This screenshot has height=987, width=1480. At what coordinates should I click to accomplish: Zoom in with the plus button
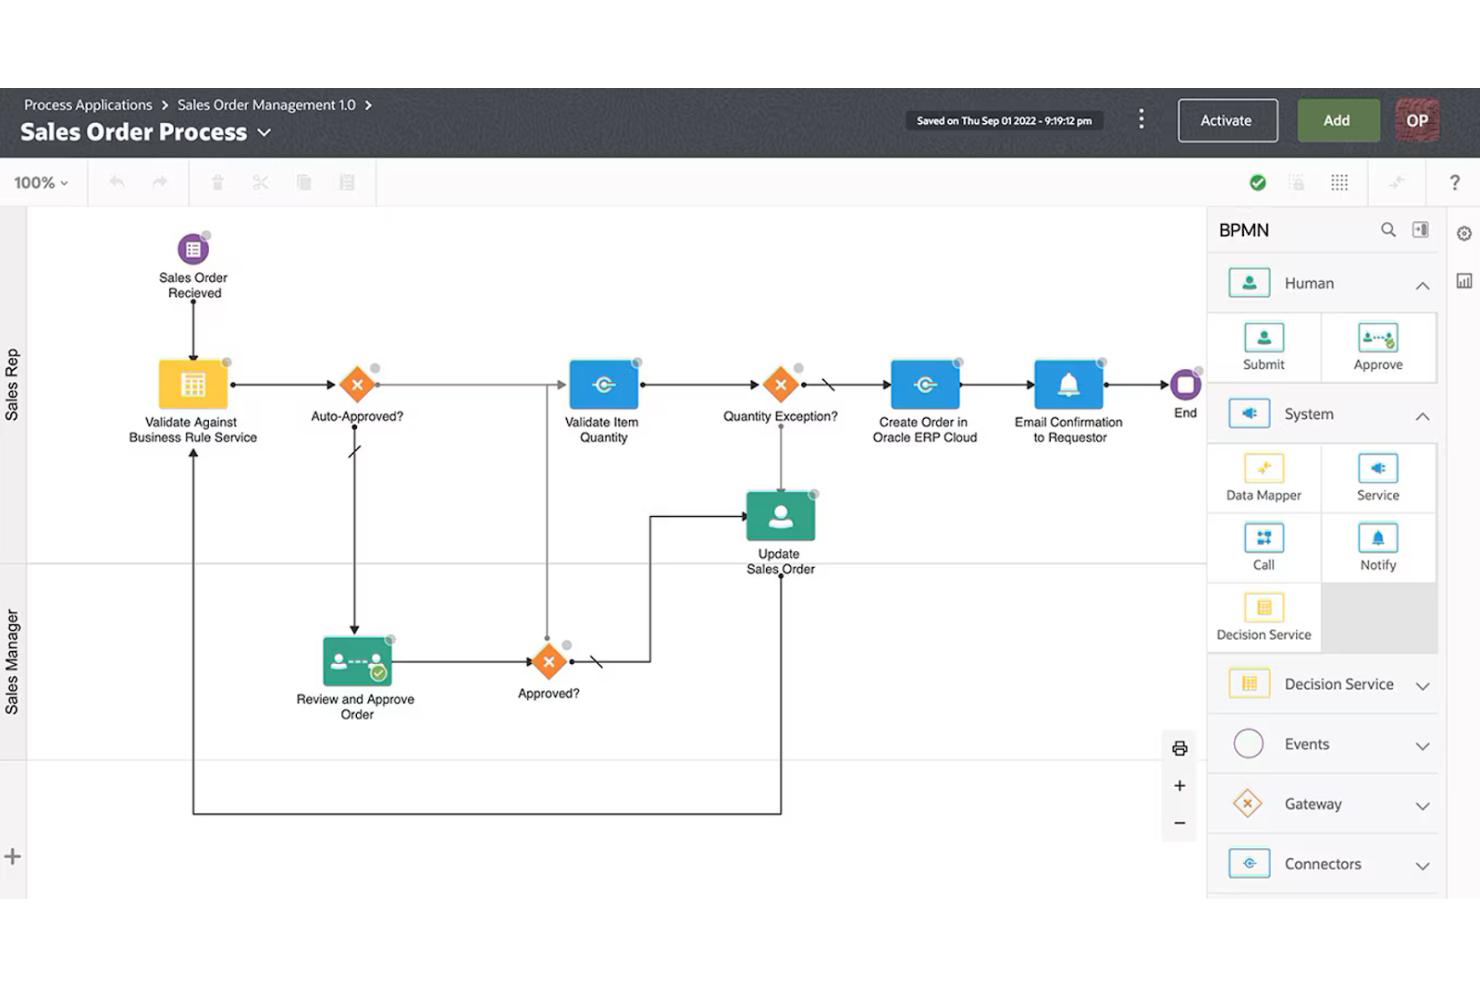tap(1180, 786)
